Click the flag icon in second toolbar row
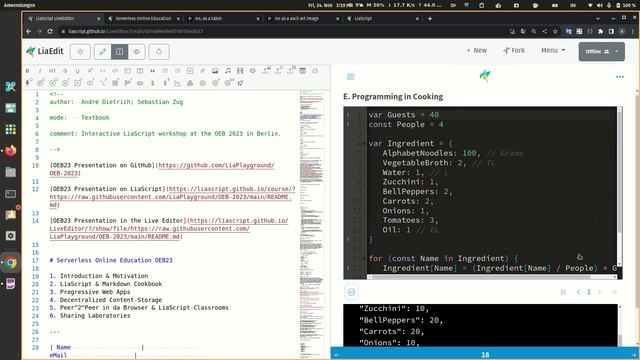 pos(128,83)
